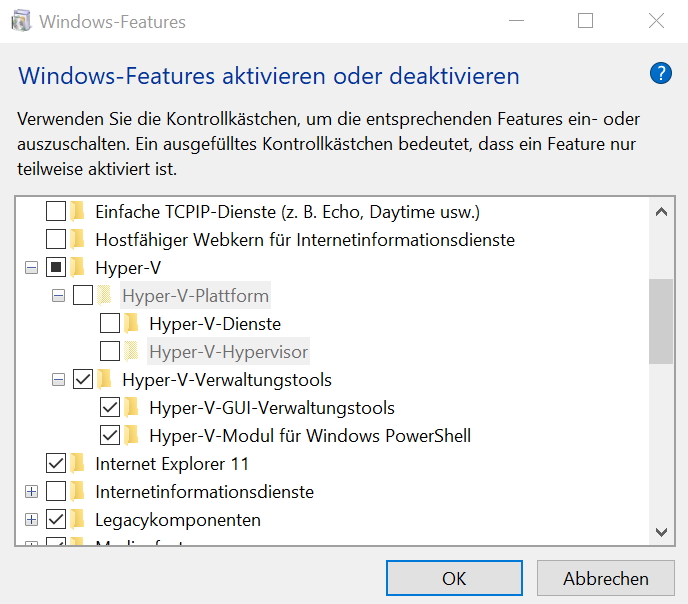Open the help question mark icon

tap(661, 73)
